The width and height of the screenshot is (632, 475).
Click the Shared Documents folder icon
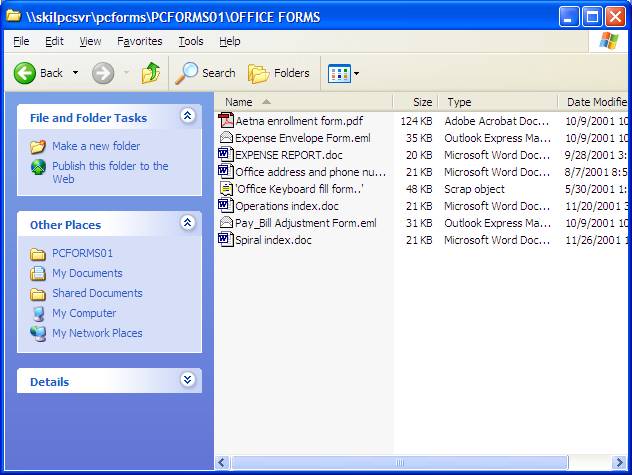pos(38,294)
